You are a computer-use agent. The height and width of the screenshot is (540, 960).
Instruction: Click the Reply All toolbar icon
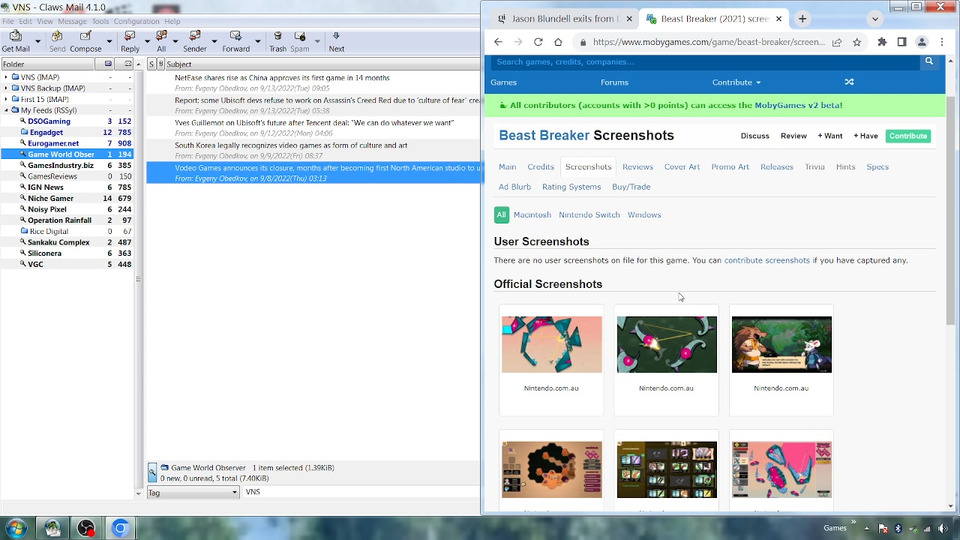click(161, 41)
